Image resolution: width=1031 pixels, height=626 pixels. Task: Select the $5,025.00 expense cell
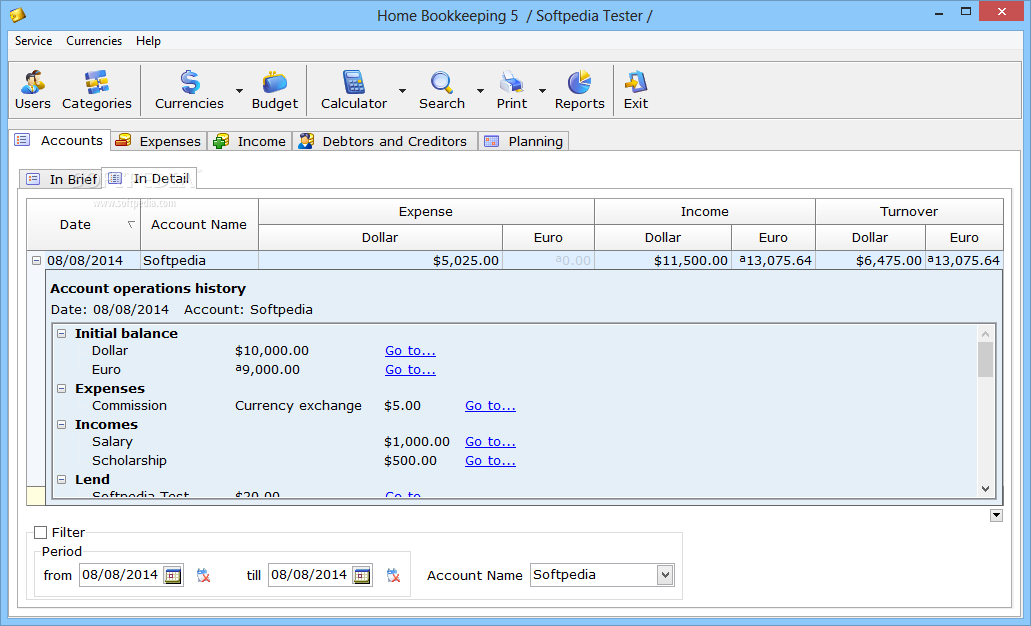(380, 261)
